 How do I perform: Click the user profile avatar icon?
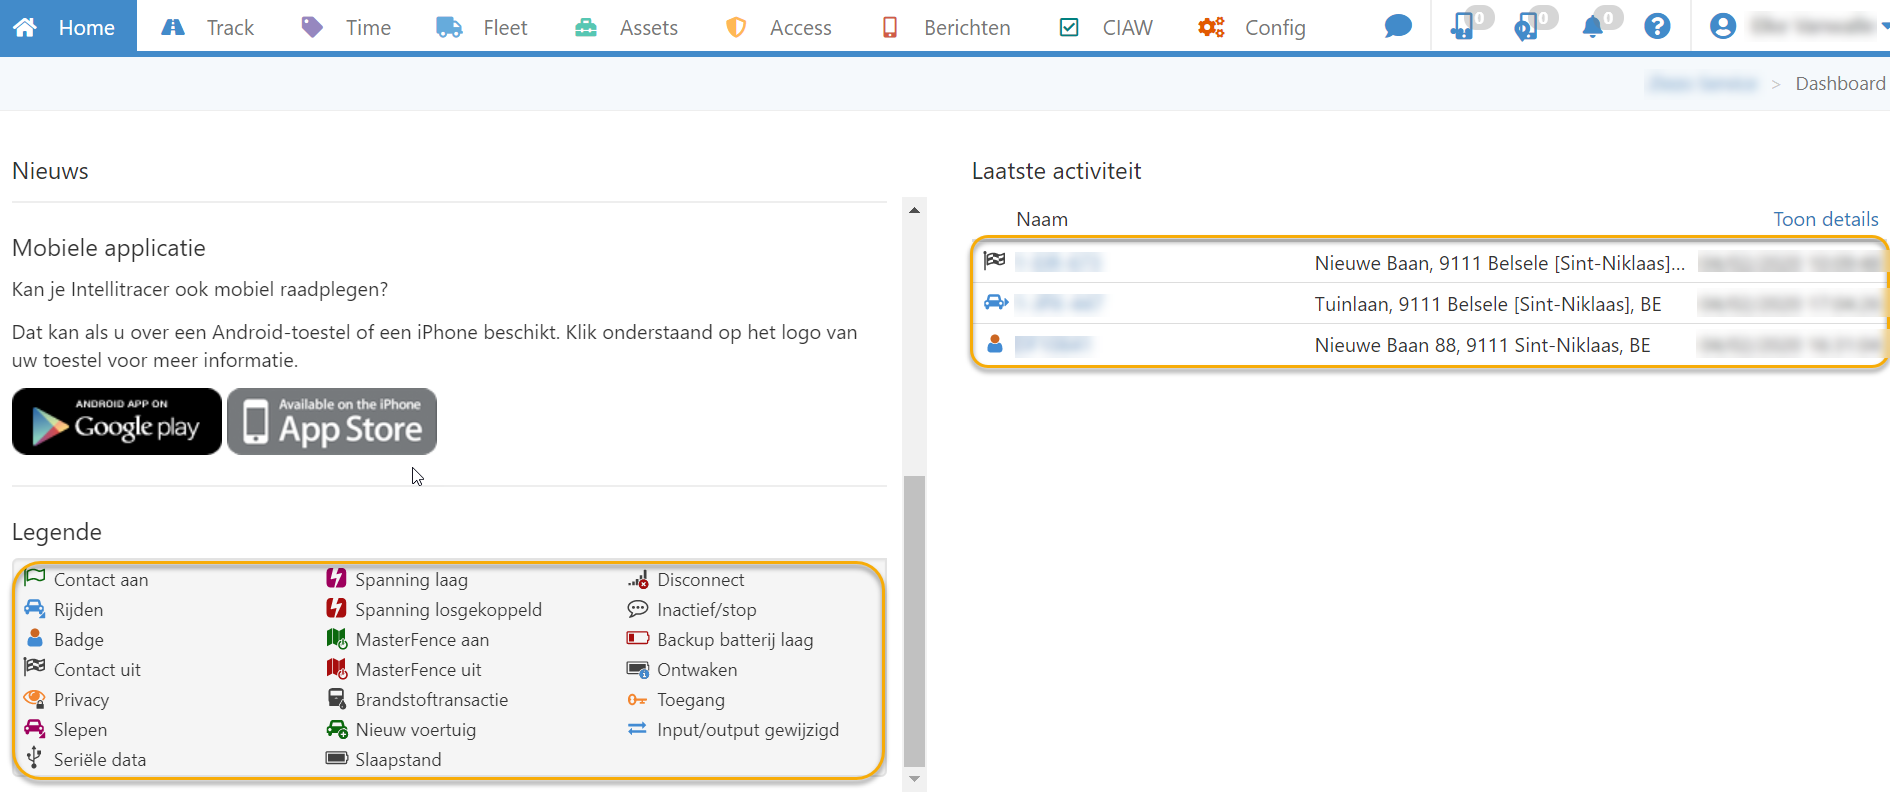[1722, 27]
